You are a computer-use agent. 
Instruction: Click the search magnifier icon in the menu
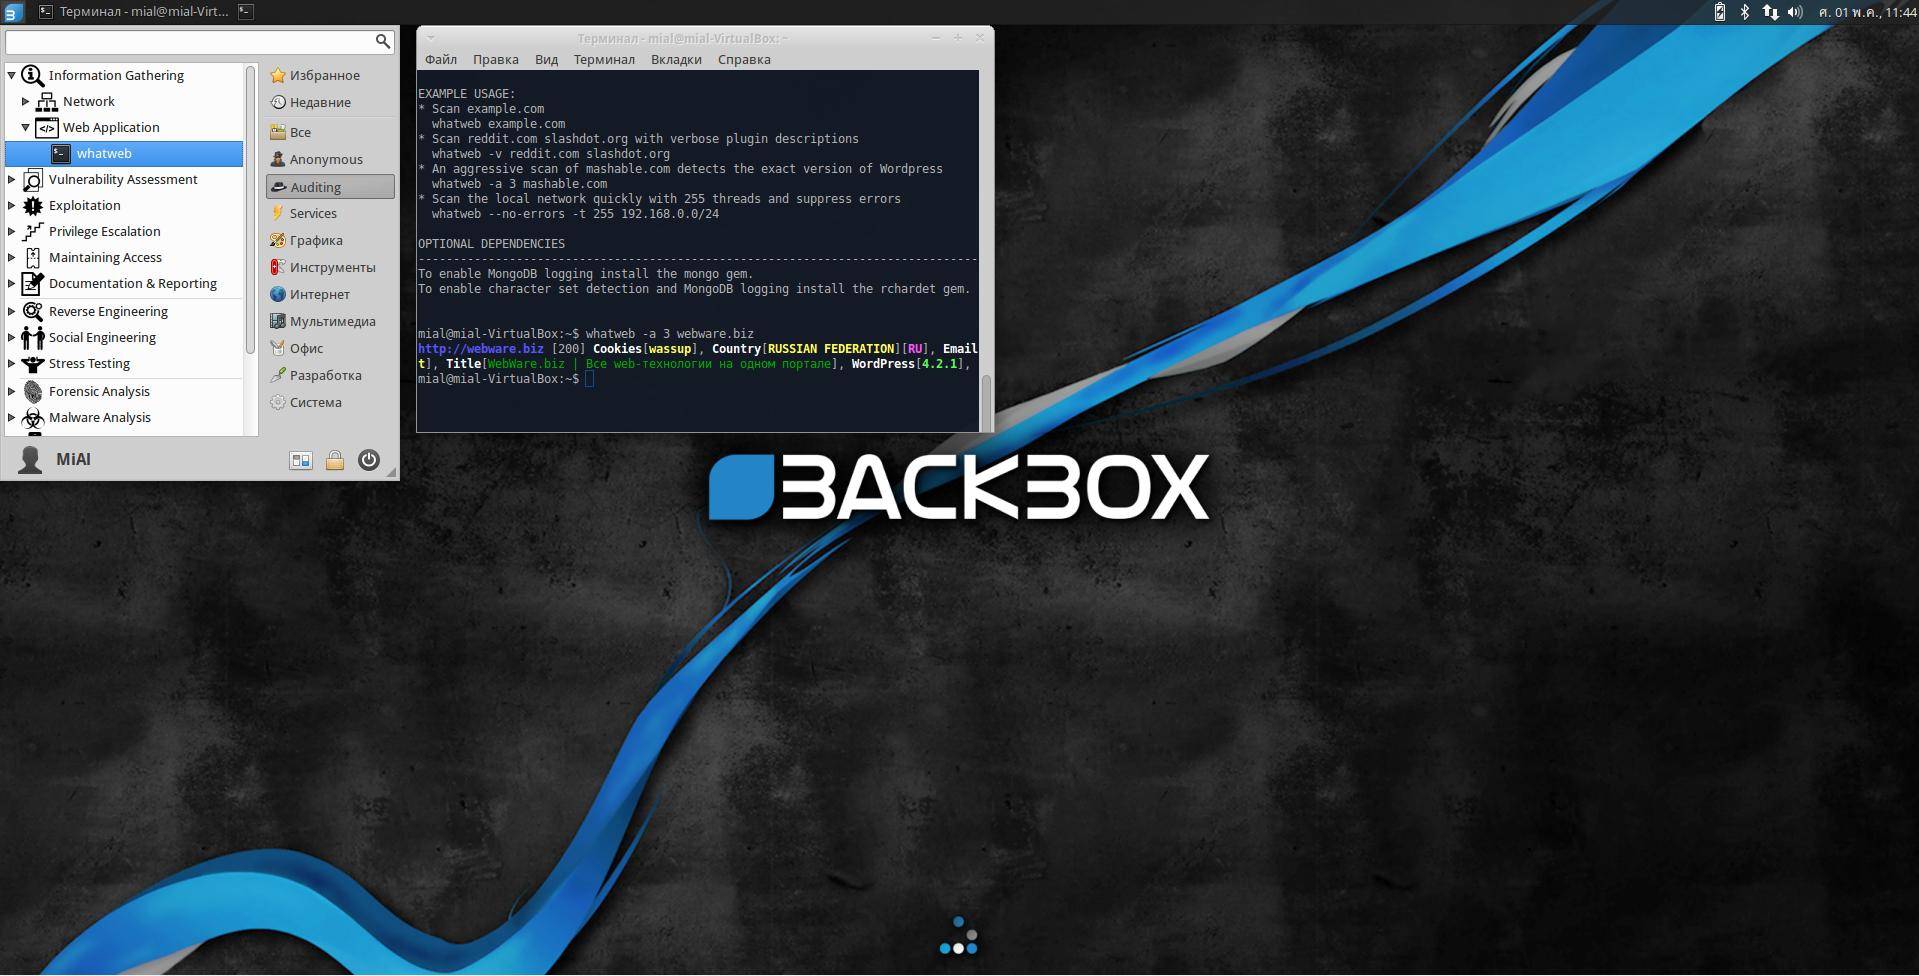[x=382, y=41]
